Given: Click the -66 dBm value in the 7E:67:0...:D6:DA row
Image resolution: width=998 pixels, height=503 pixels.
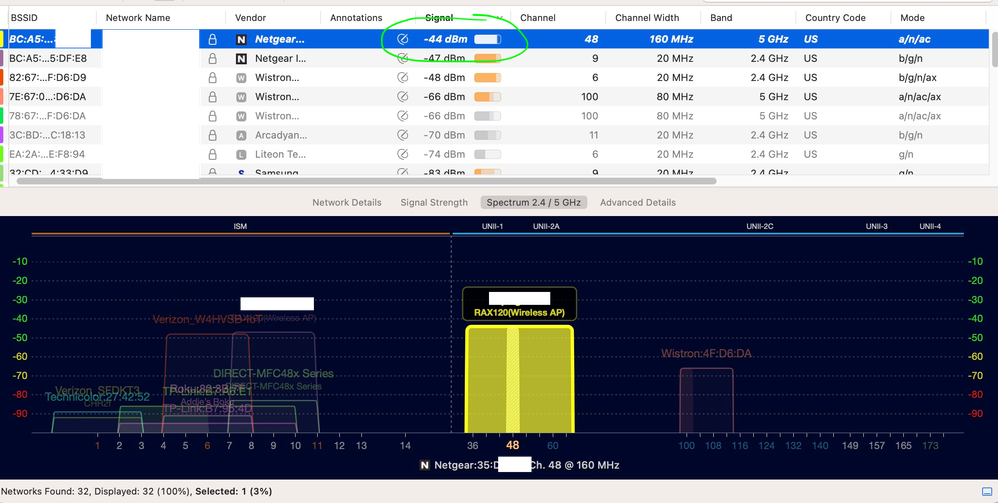Looking at the screenshot, I should (x=444, y=97).
